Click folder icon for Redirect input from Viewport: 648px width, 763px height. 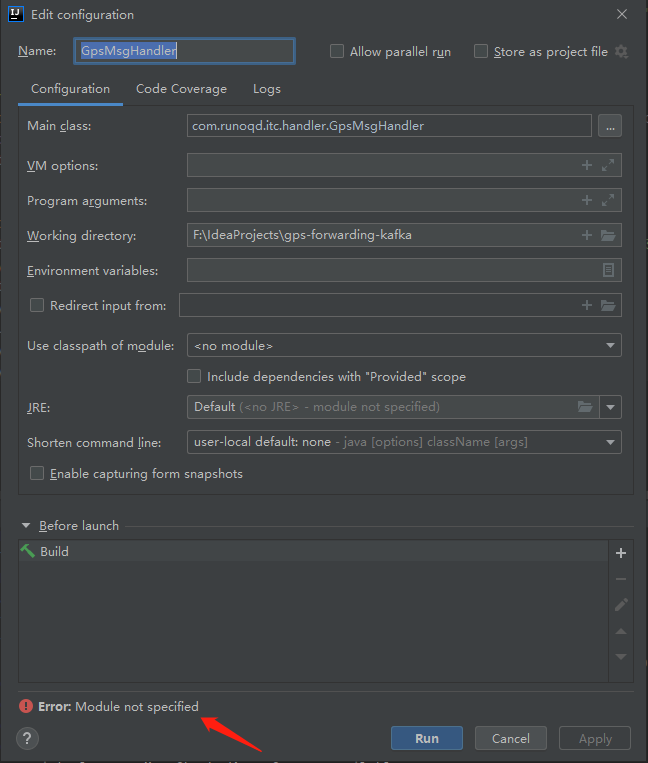click(x=608, y=305)
